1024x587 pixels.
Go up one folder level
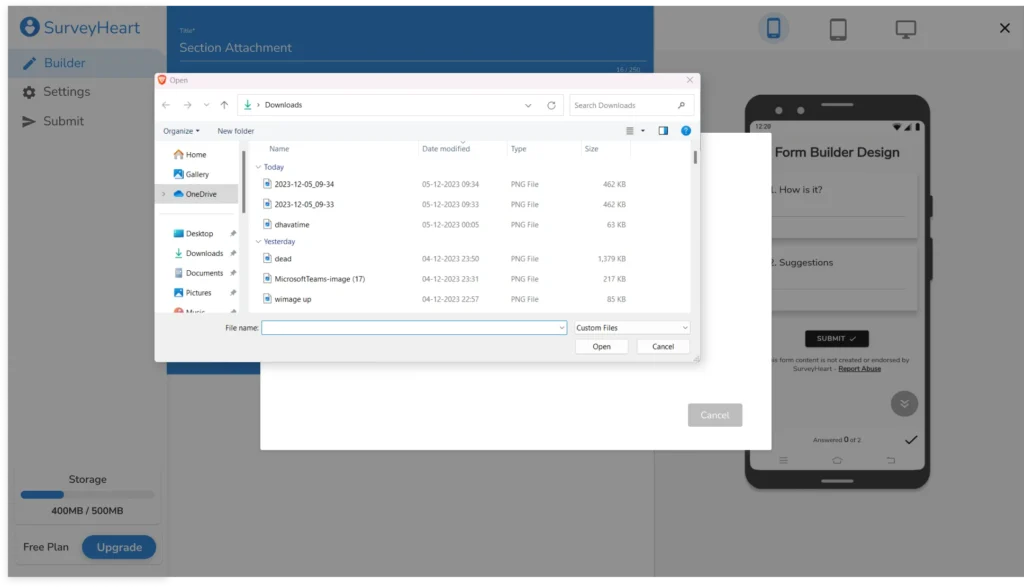224,105
